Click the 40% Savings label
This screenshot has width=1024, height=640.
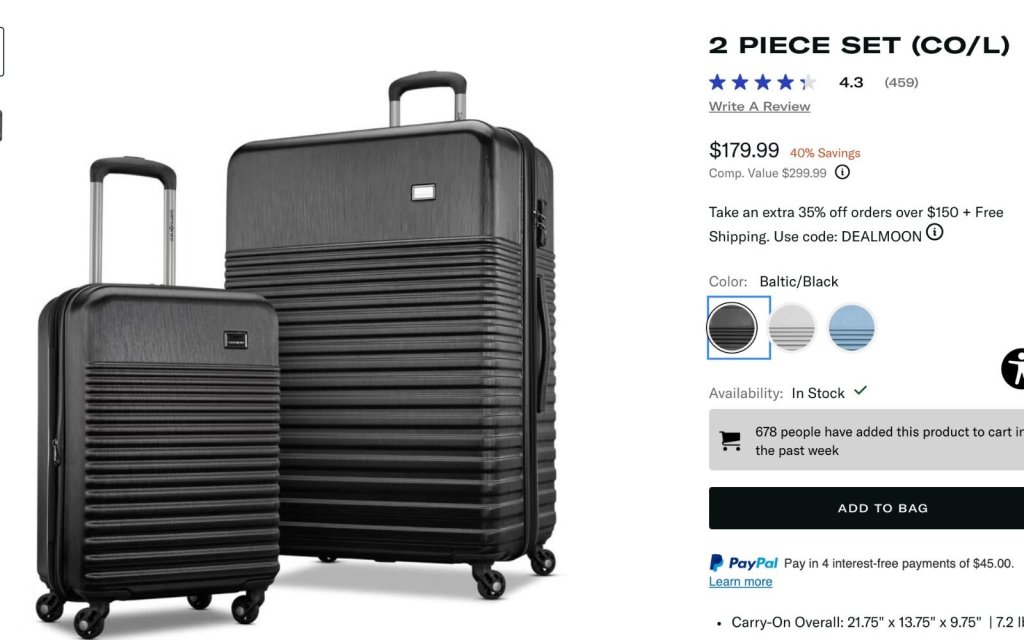point(825,153)
